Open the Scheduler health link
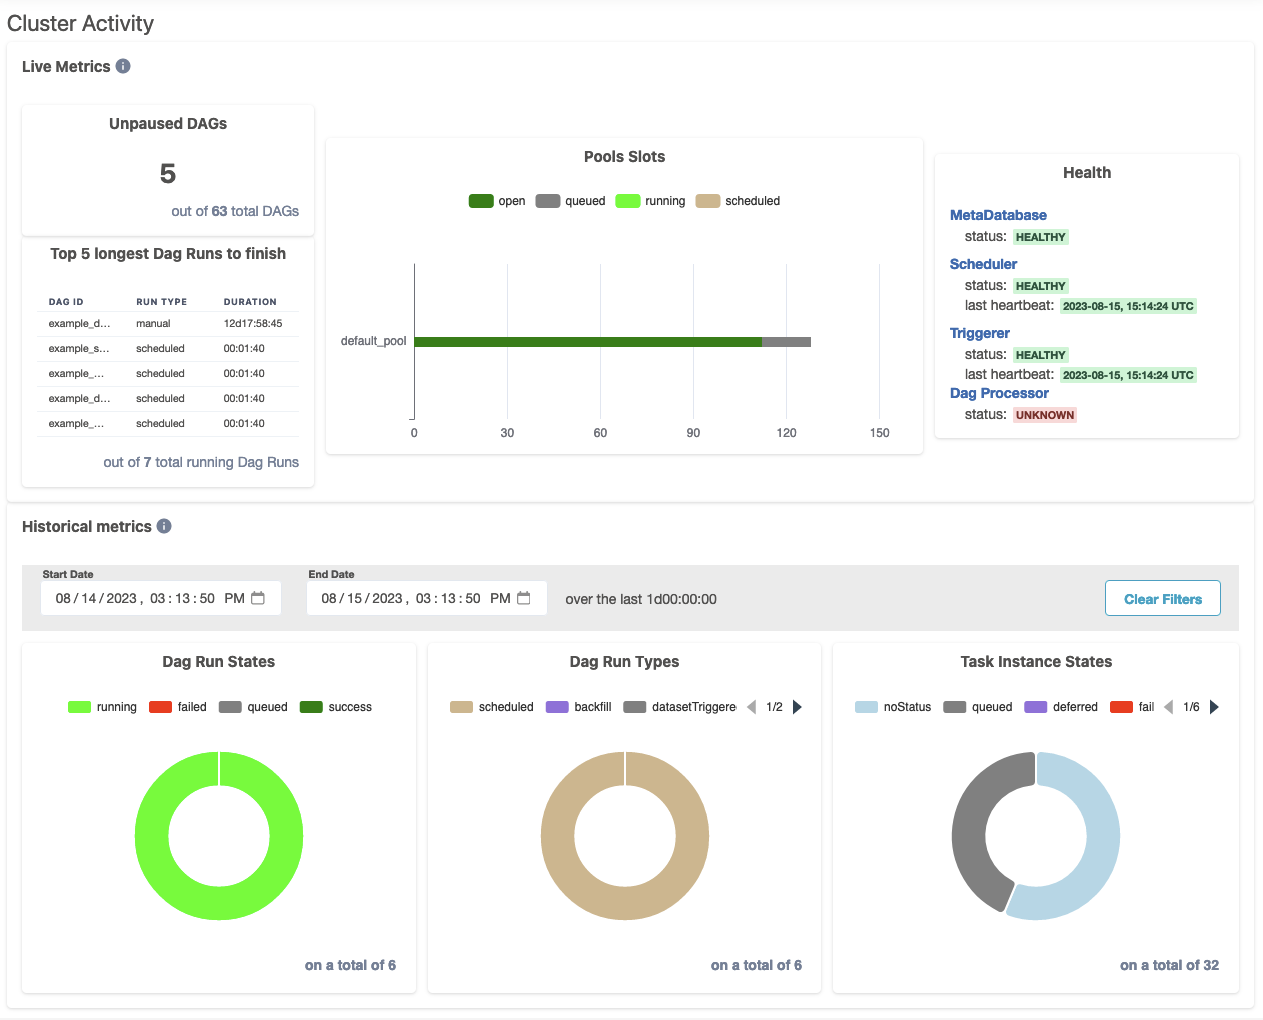The width and height of the screenshot is (1263, 1020). tap(983, 264)
